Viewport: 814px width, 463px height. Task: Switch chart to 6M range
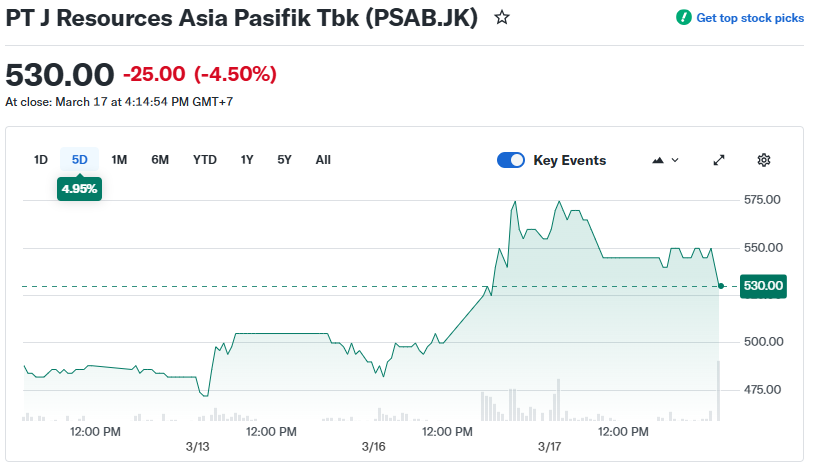coord(160,160)
